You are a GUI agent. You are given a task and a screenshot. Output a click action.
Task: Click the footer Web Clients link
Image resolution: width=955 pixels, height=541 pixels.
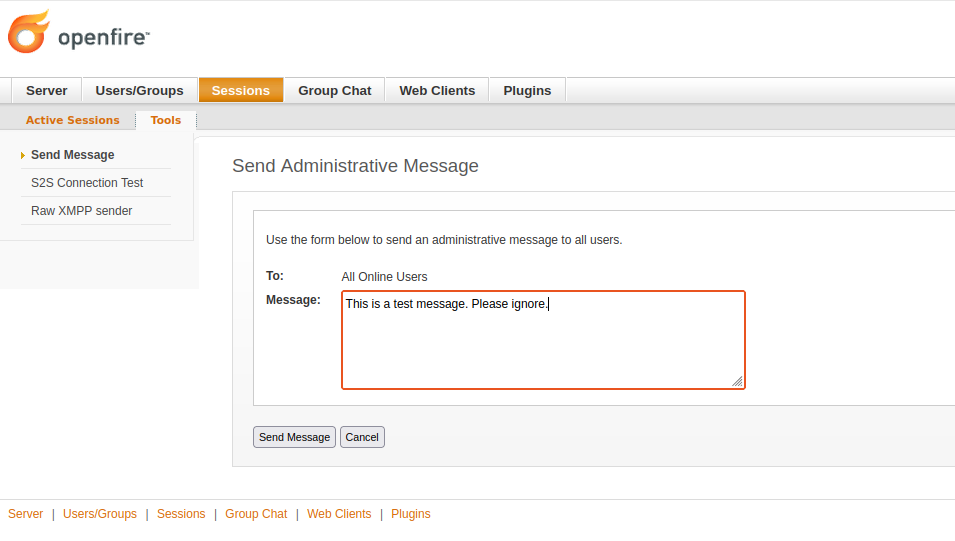coord(339,514)
